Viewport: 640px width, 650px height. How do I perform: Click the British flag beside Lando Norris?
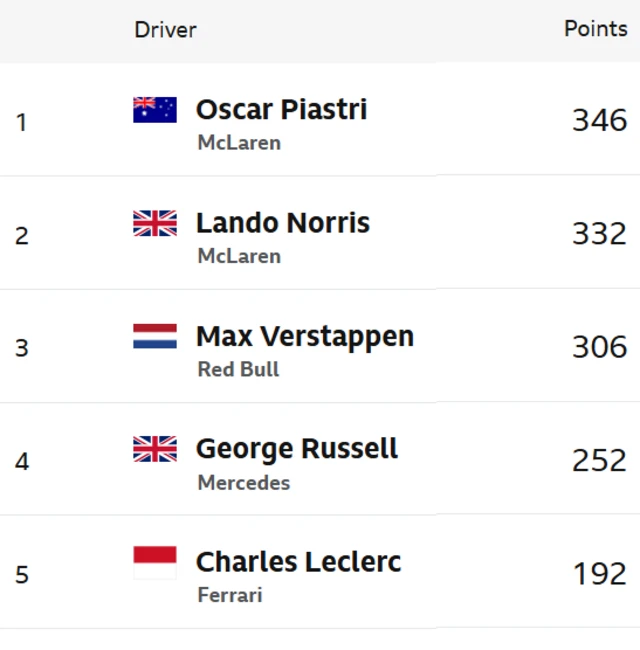[155, 223]
